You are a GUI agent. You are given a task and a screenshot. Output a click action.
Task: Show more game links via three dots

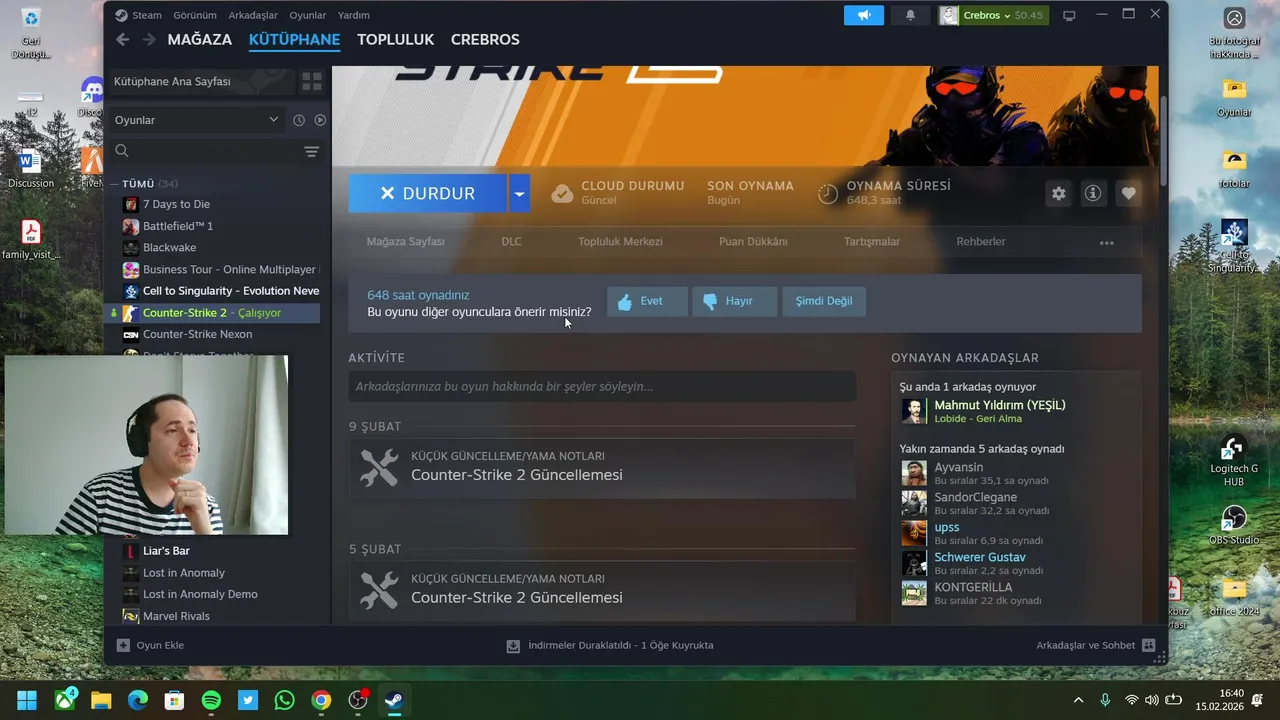point(1106,242)
